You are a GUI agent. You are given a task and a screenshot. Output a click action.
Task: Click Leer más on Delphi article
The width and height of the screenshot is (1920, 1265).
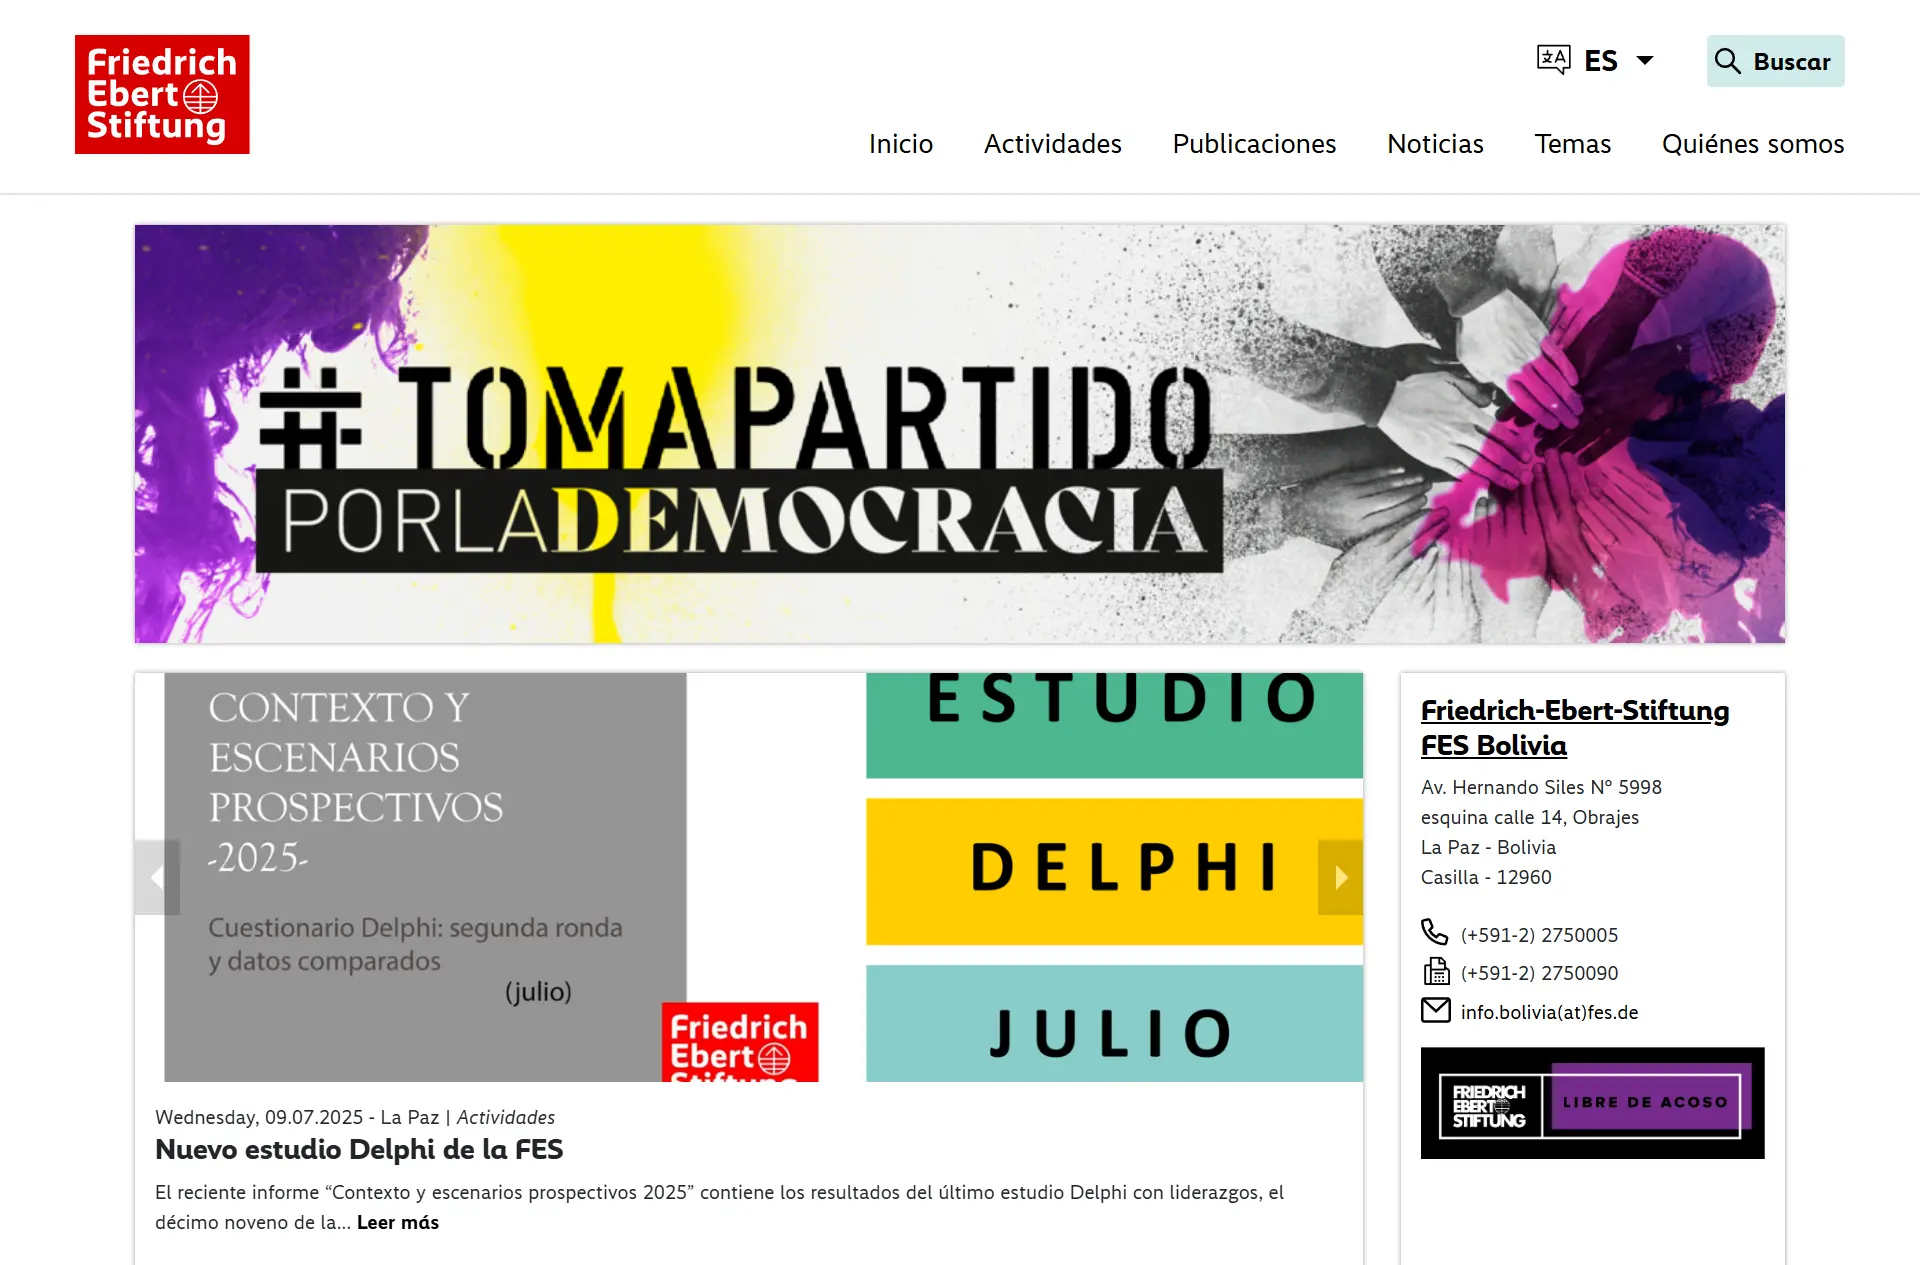point(397,1222)
